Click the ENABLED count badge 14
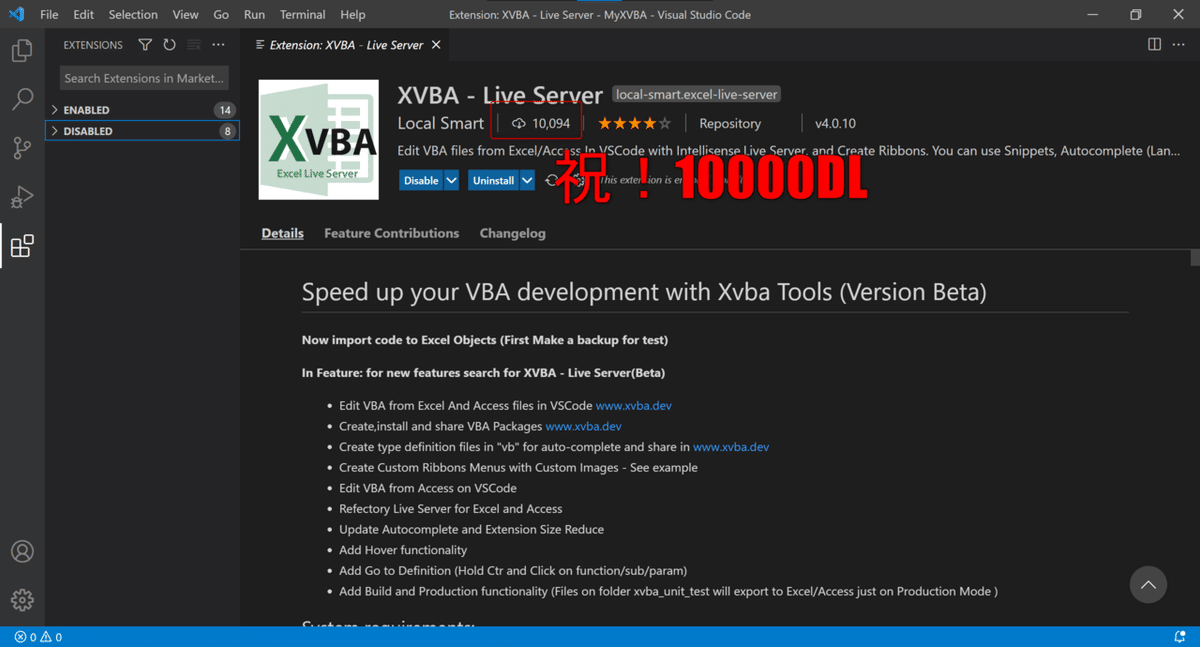1200x647 pixels. click(224, 110)
